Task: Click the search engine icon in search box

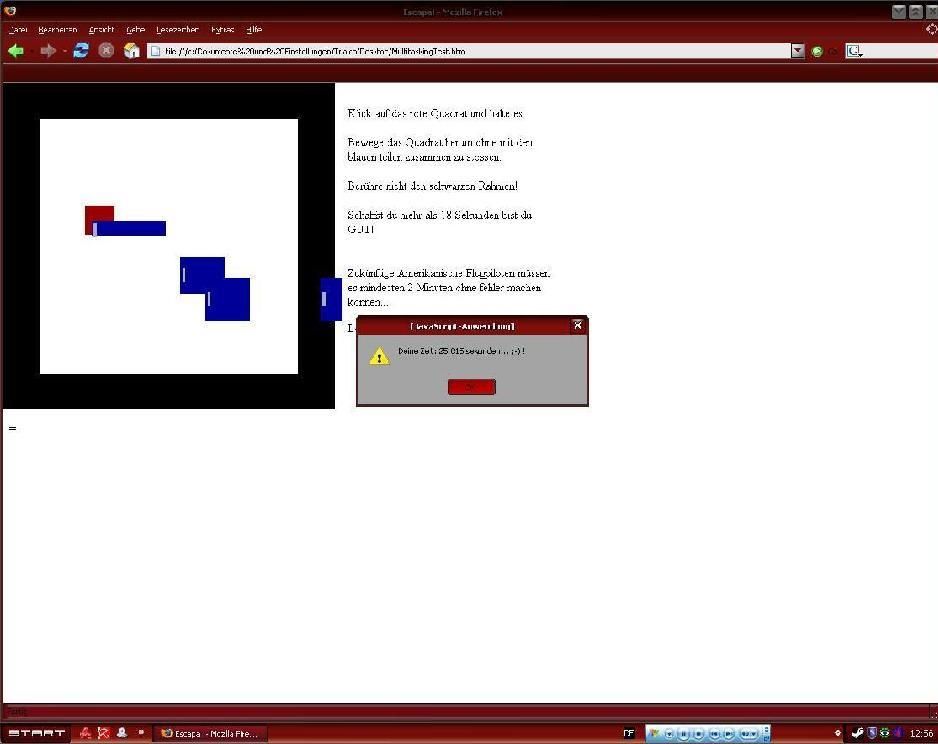Action: pyautogui.click(x=855, y=51)
